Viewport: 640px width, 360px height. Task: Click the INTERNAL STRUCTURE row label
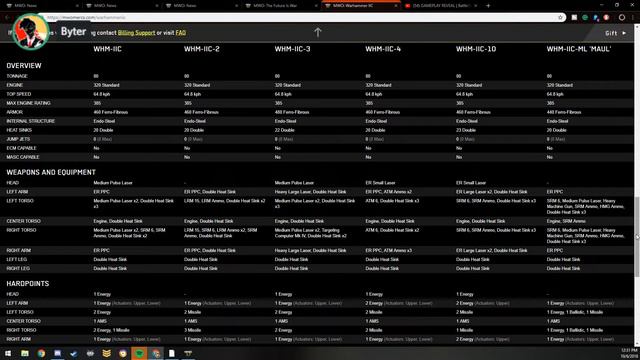coord(30,121)
